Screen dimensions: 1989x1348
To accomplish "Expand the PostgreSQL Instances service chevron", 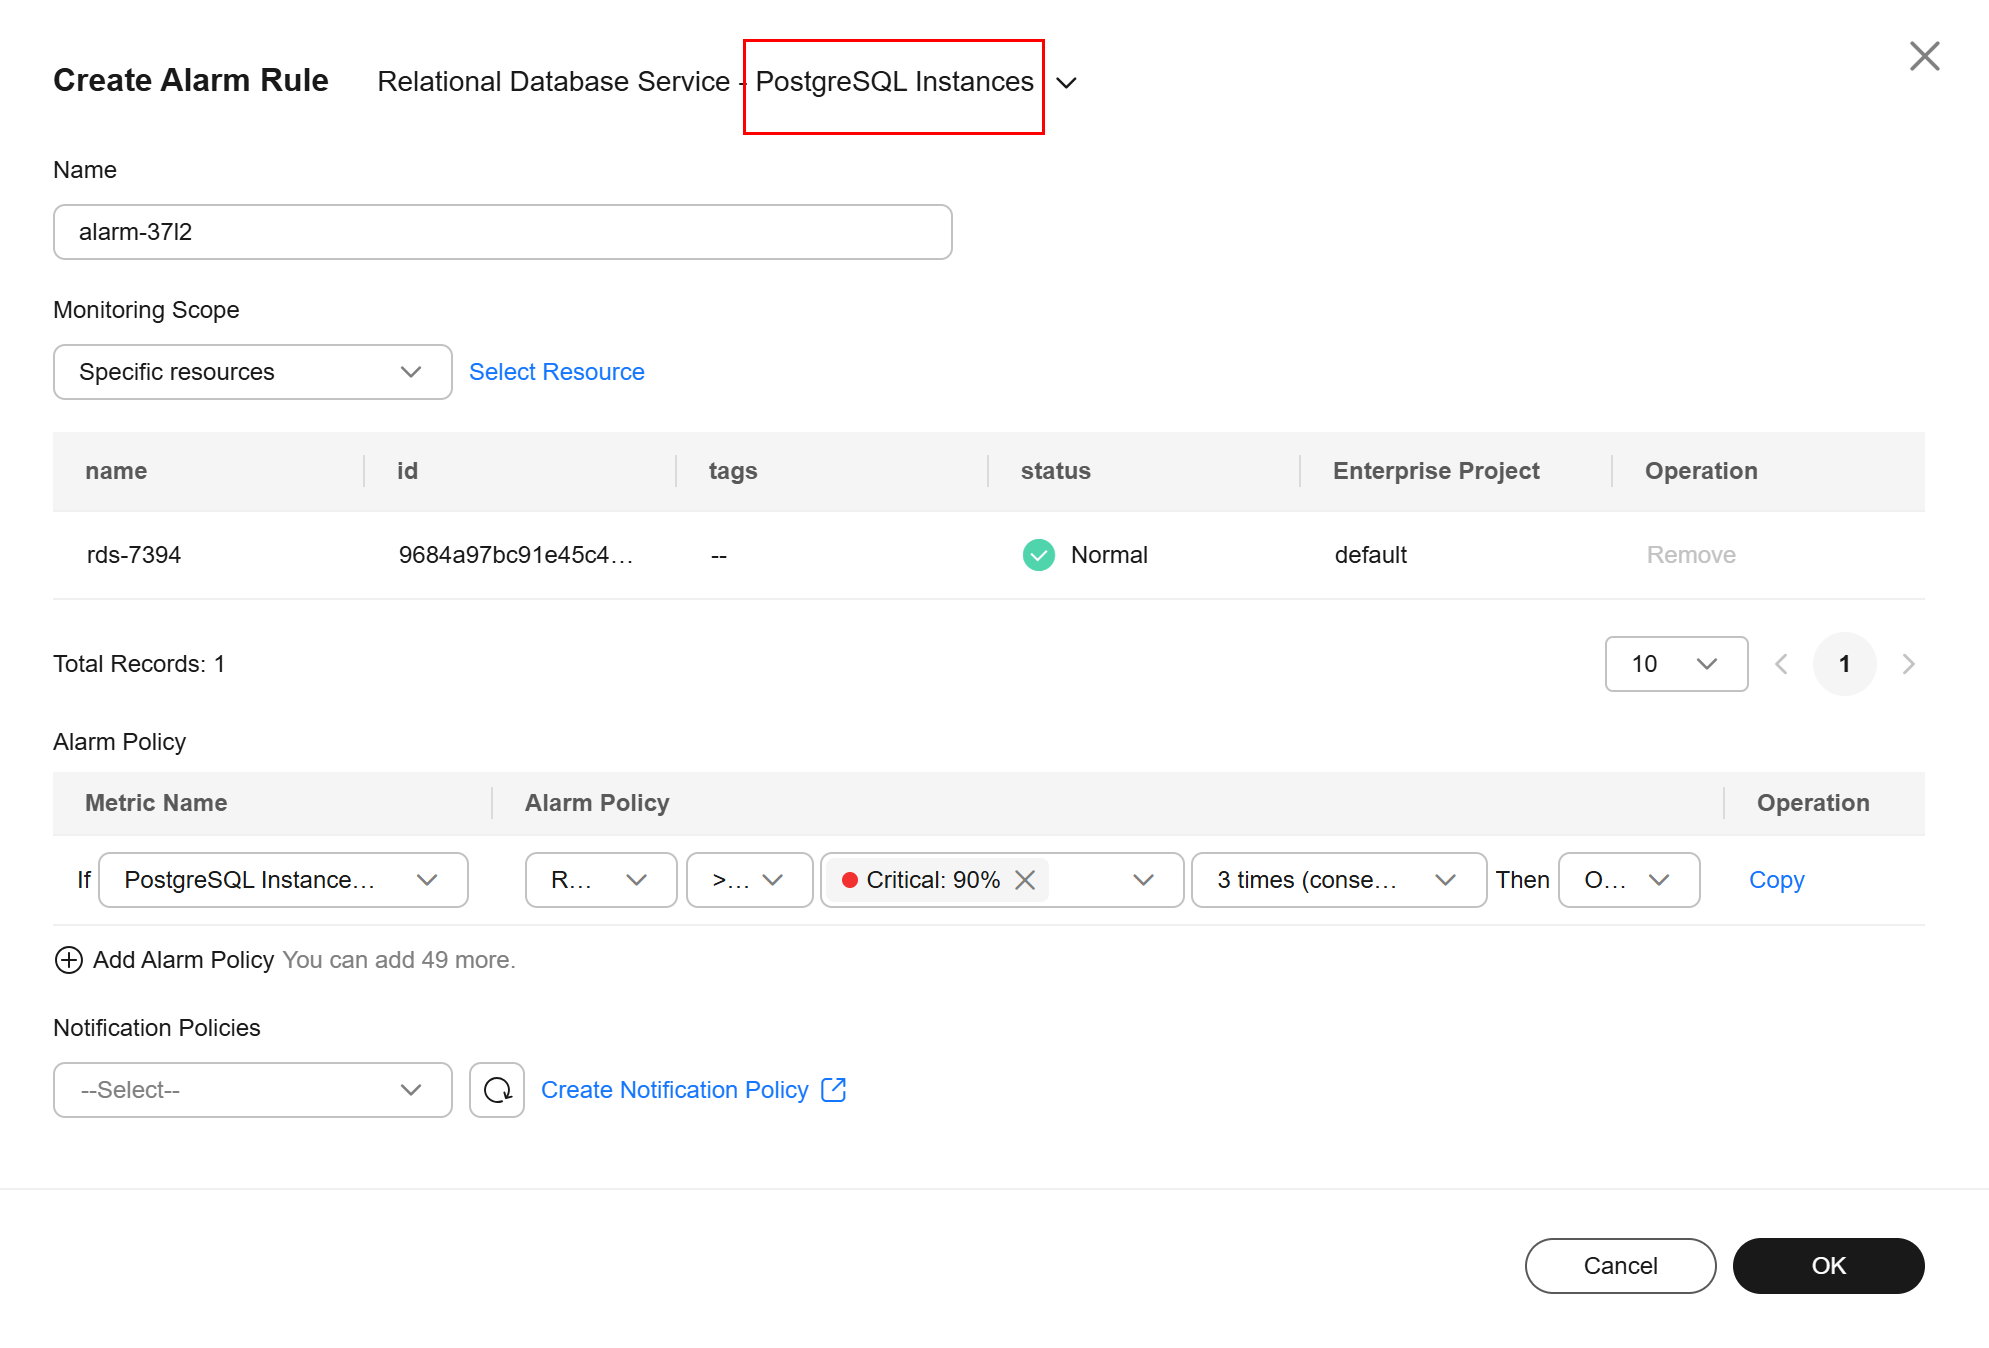I will click(1067, 83).
